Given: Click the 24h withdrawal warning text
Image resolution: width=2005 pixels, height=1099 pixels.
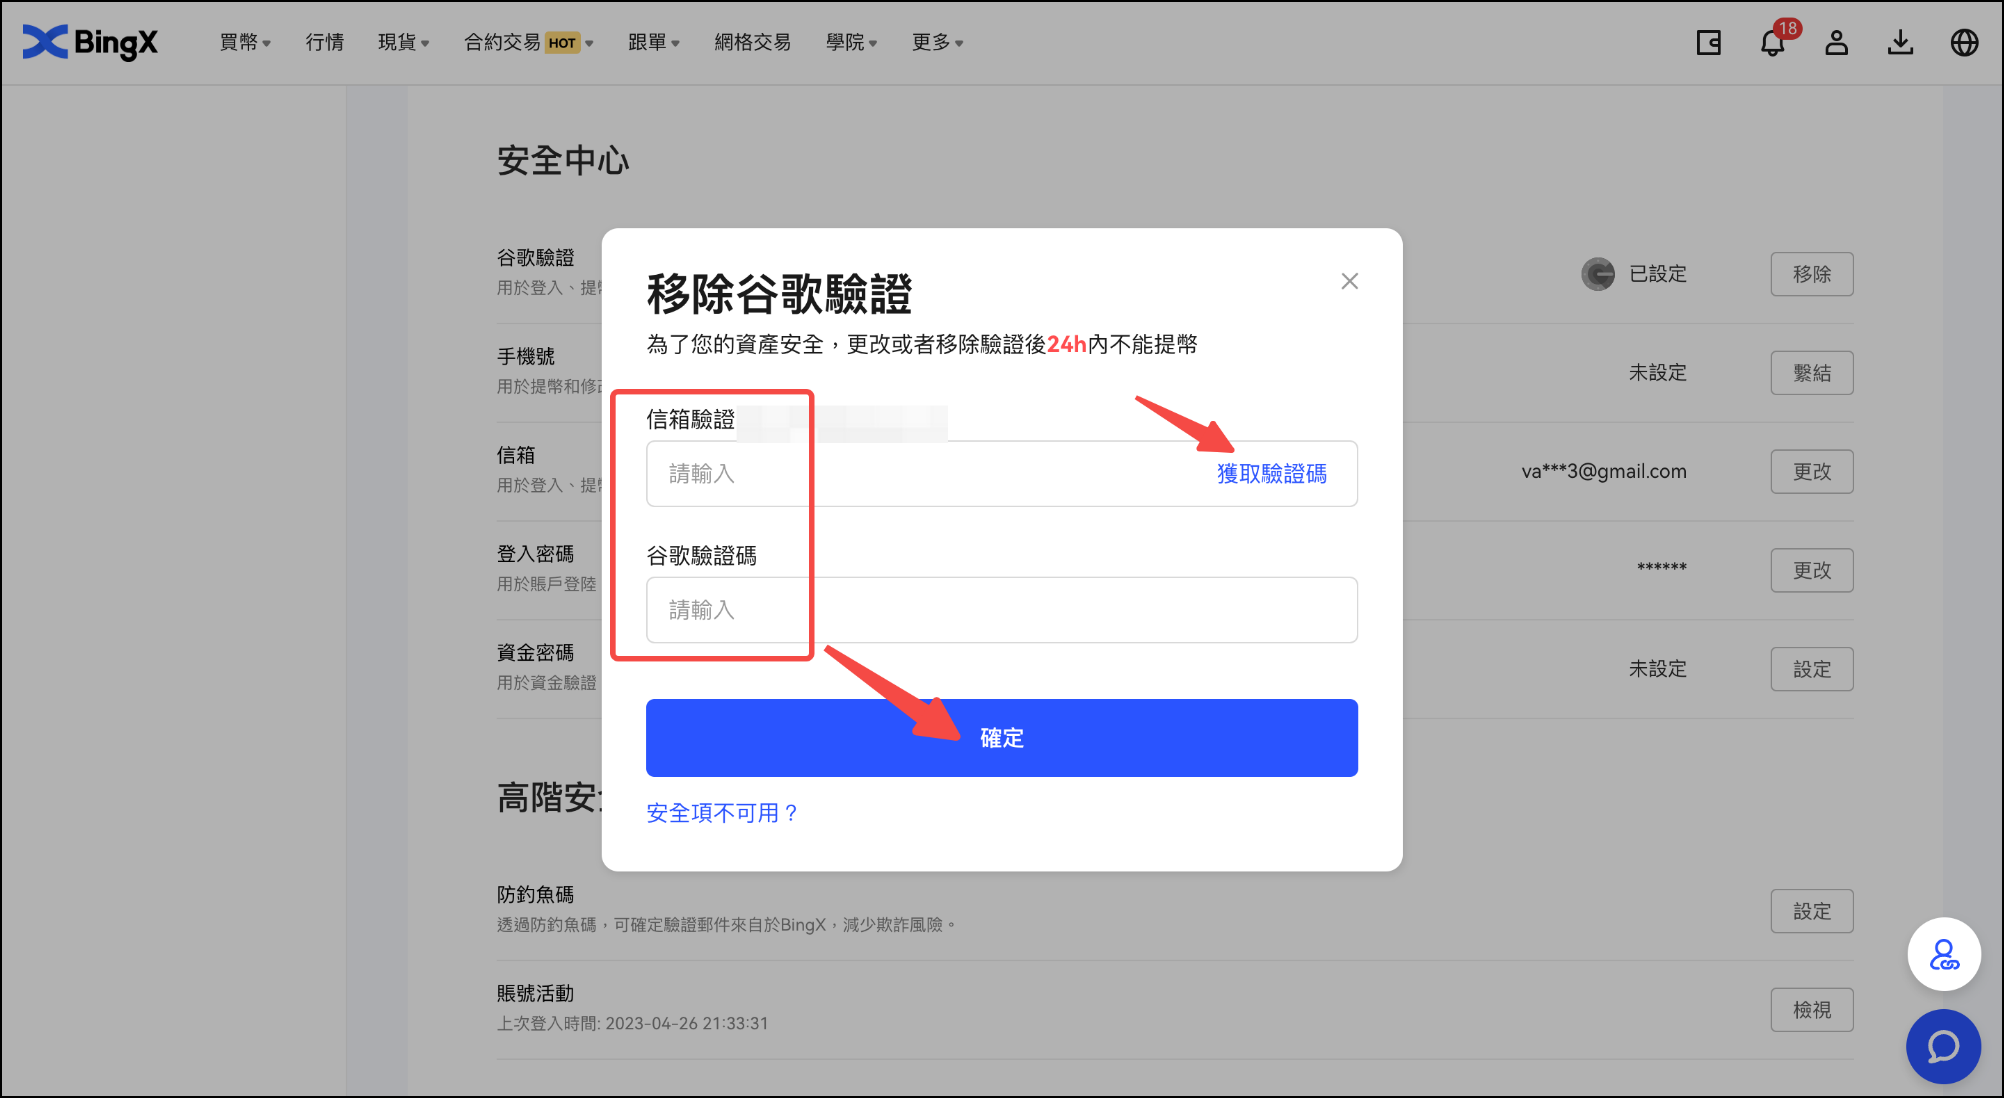Looking at the screenshot, I should (x=922, y=344).
